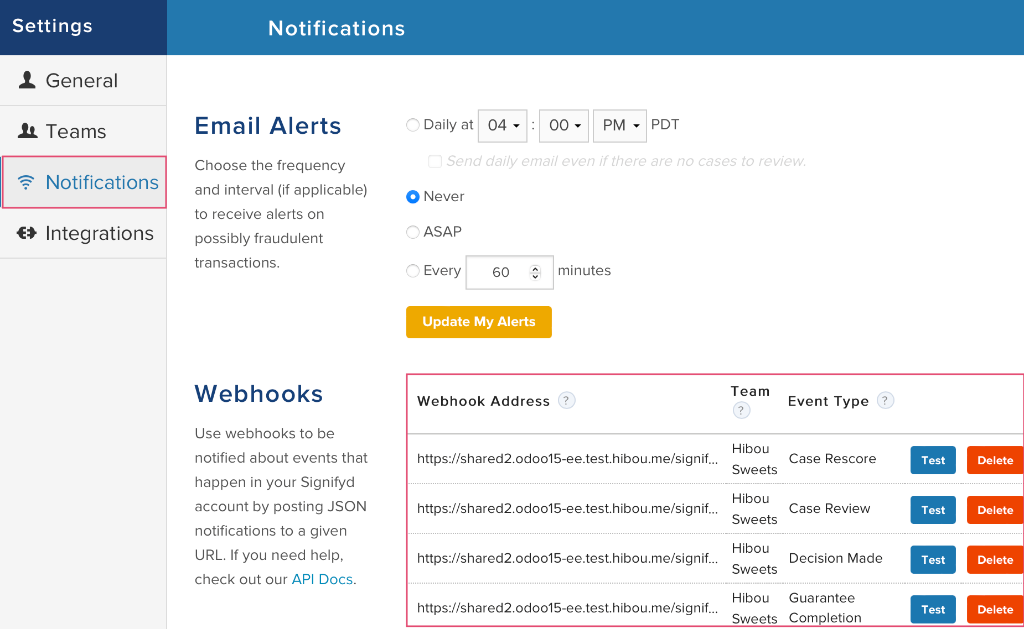Test the Guarantee Completion webhook

coord(933,609)
